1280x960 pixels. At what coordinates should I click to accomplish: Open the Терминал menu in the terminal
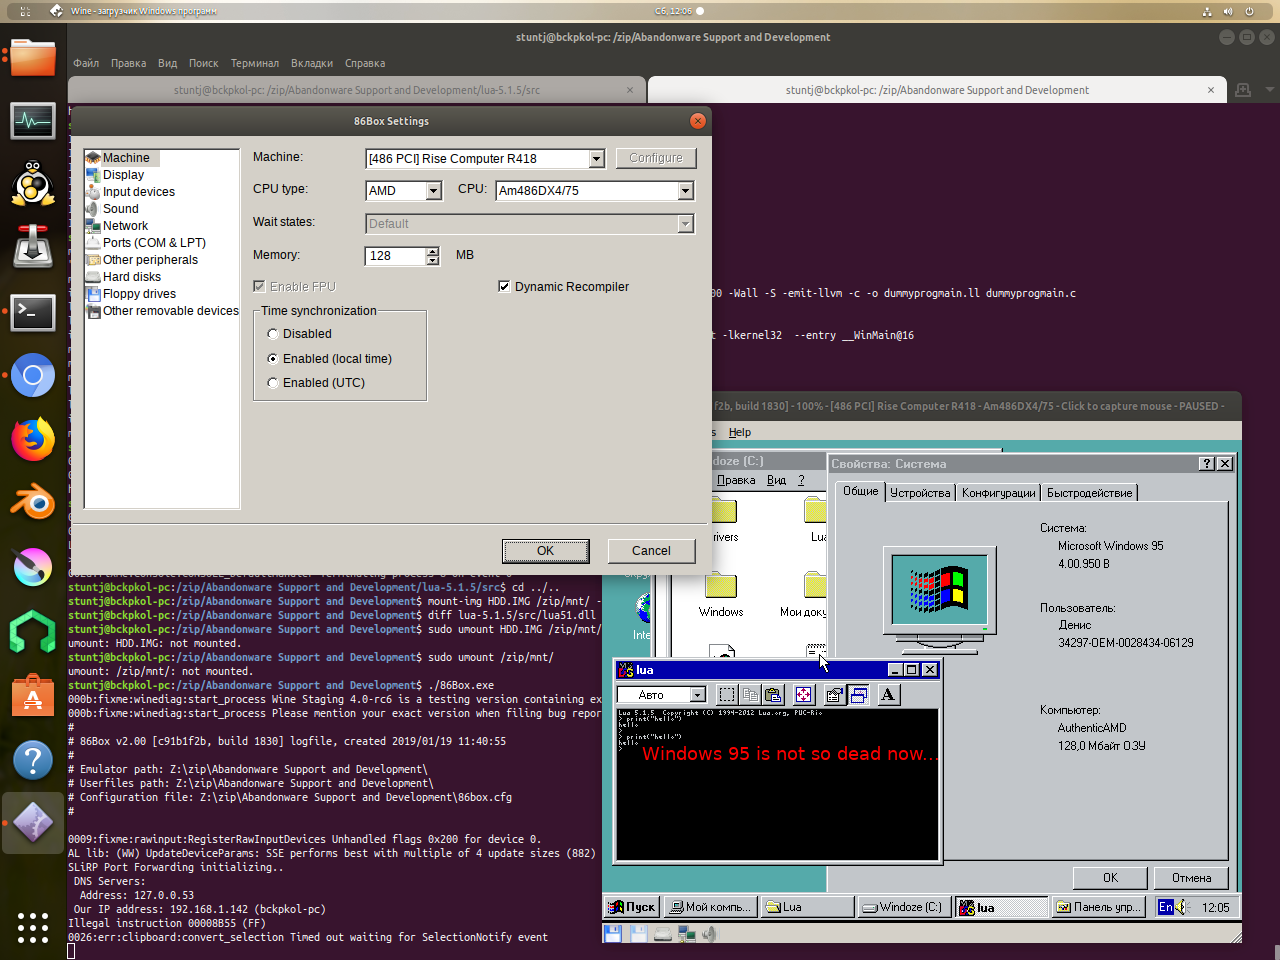click(x=254, y=63)
